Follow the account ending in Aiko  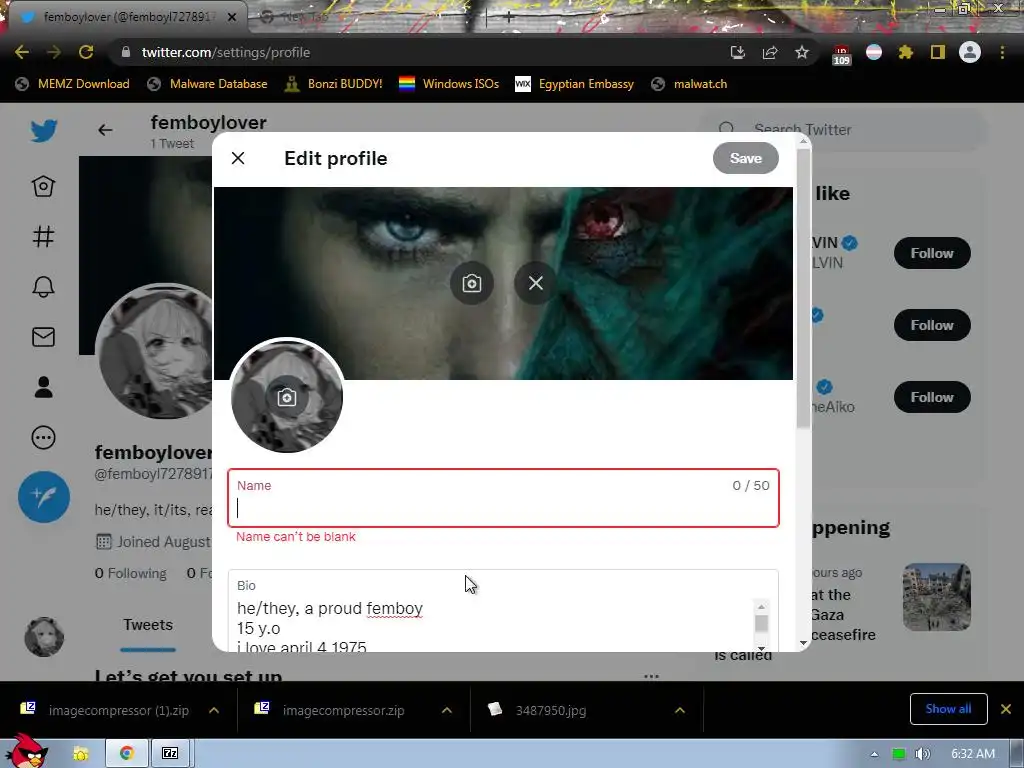[x=932, y=397]
